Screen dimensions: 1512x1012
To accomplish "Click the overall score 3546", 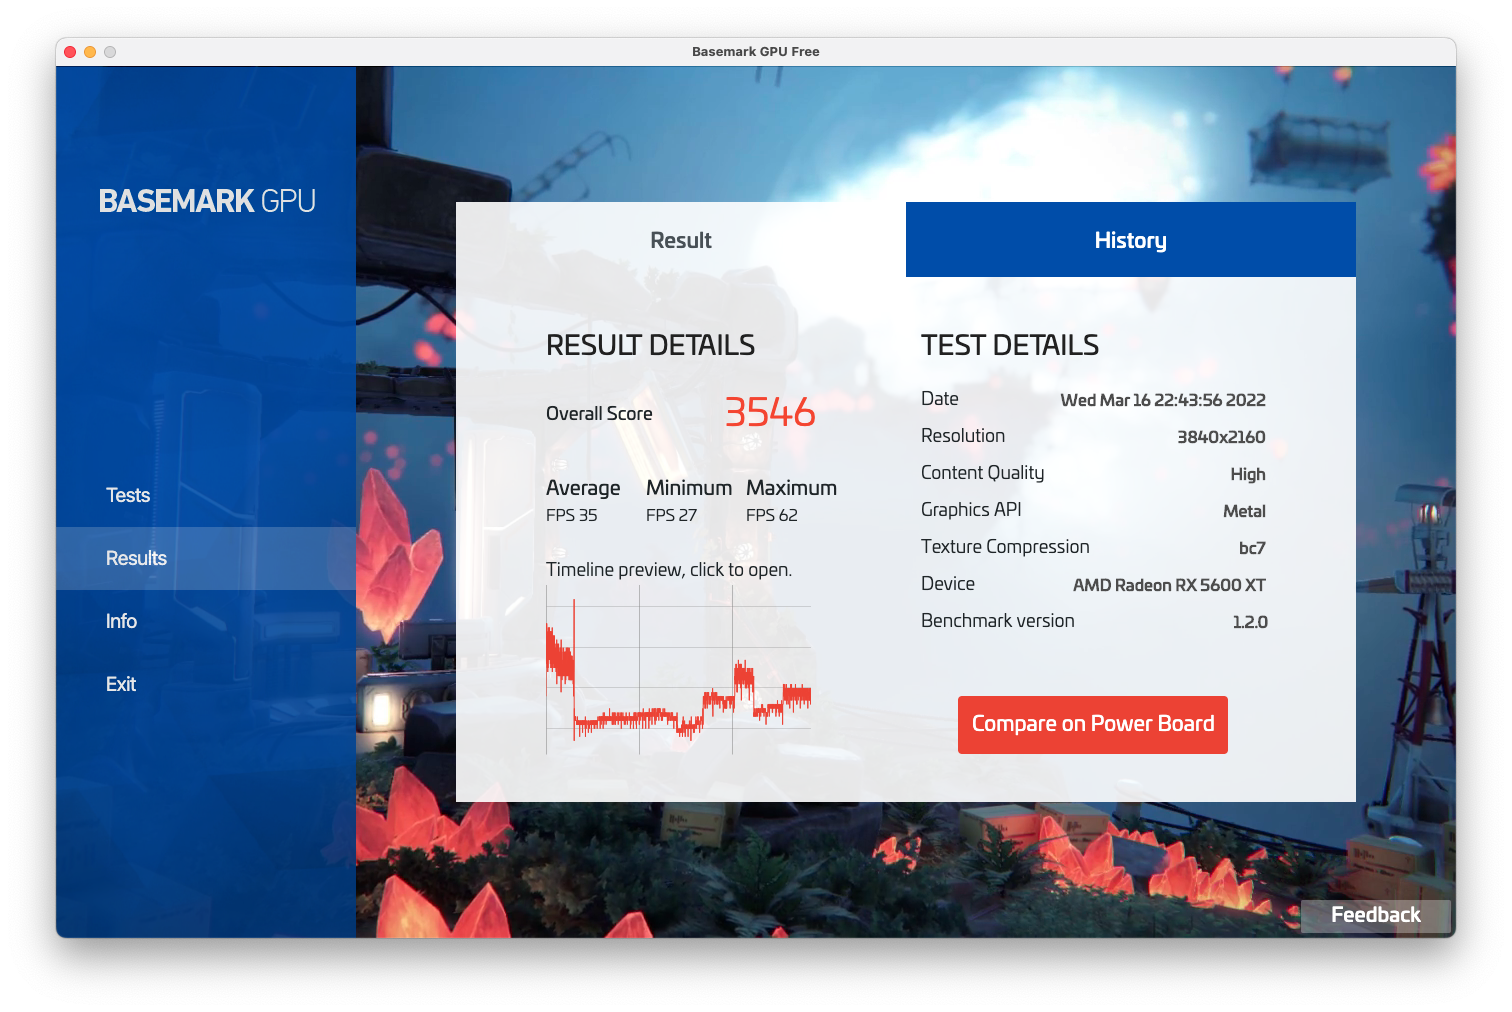I will [x=769, y=412].
